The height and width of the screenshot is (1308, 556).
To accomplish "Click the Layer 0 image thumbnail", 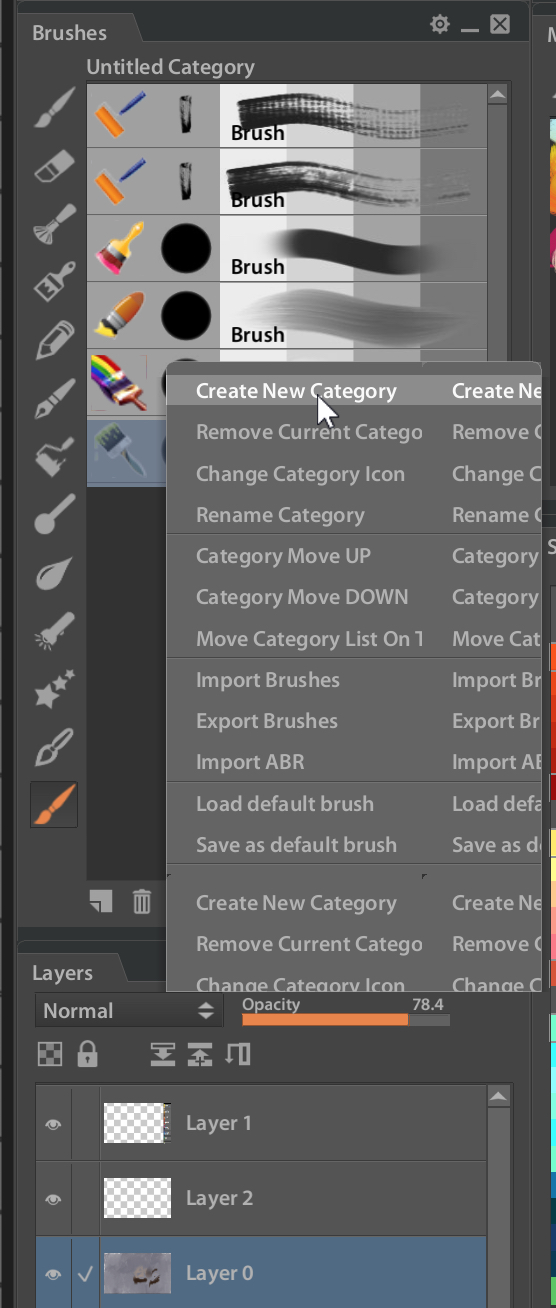I will pos(138,1273).
